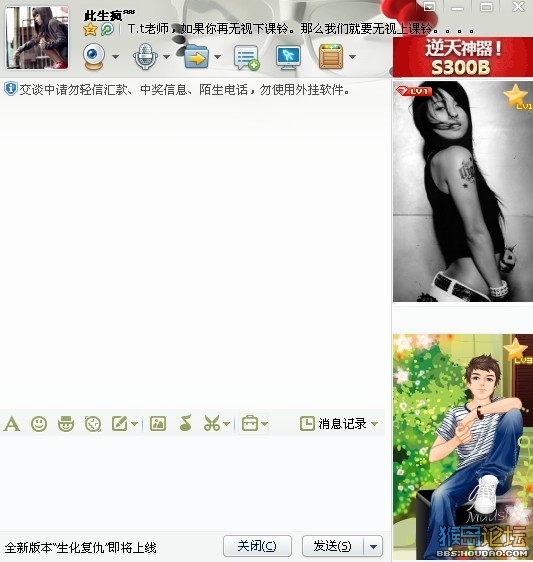
Task: Open the send options arrow beside 发送
Action: pyautogui.click(x=373, y=547)
